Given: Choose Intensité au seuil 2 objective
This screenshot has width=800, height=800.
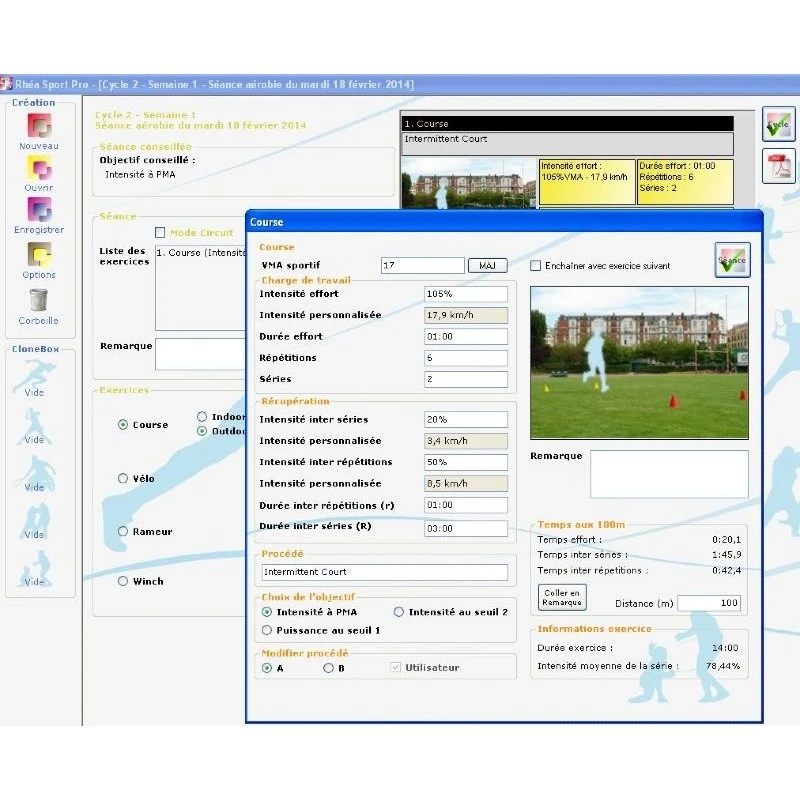Looking at the screenshot, I should point(399,612).
